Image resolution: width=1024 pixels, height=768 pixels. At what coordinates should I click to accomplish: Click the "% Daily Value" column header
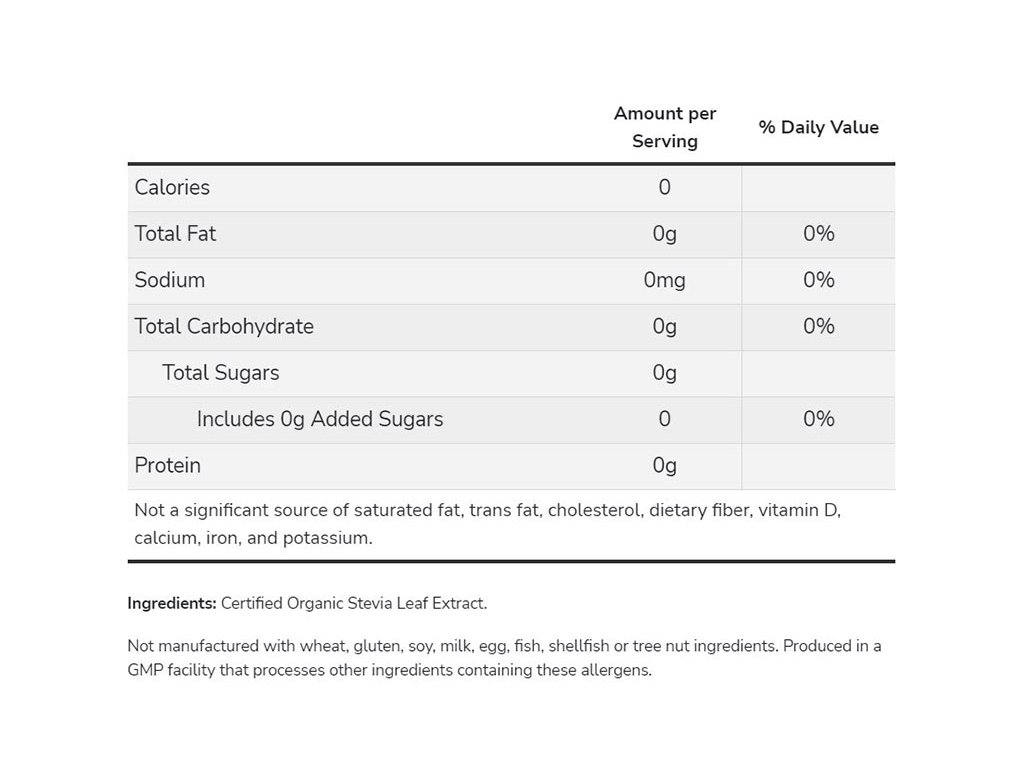tap(818, 127)
